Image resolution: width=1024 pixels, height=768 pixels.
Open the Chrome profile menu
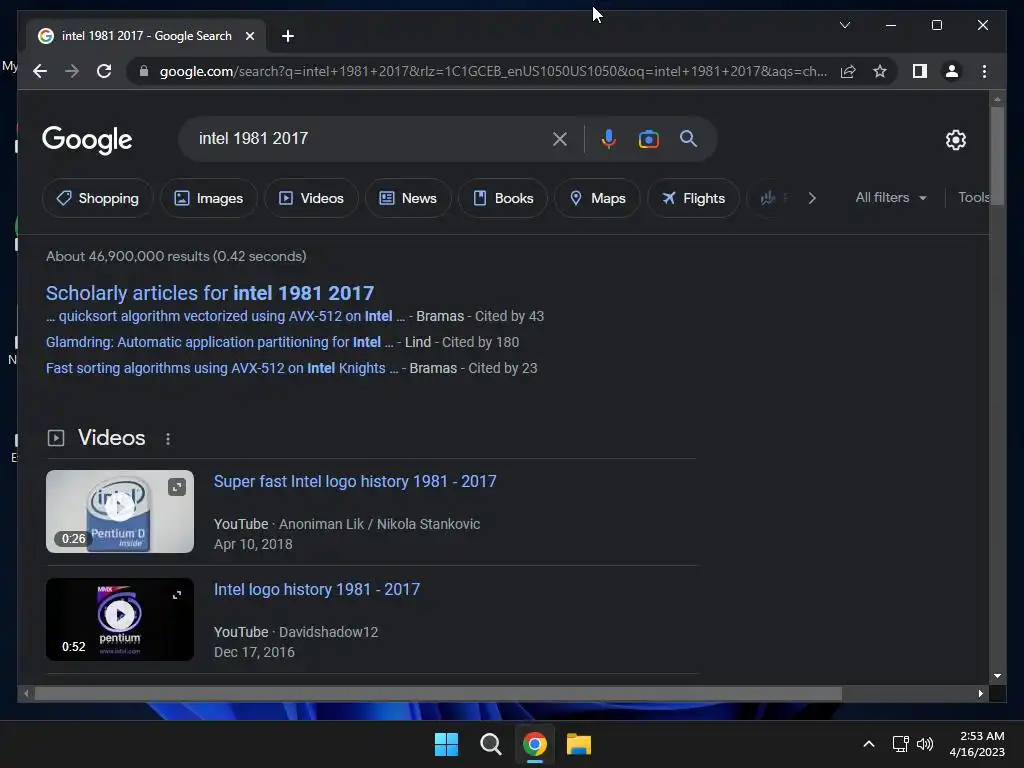coord(952,71)
